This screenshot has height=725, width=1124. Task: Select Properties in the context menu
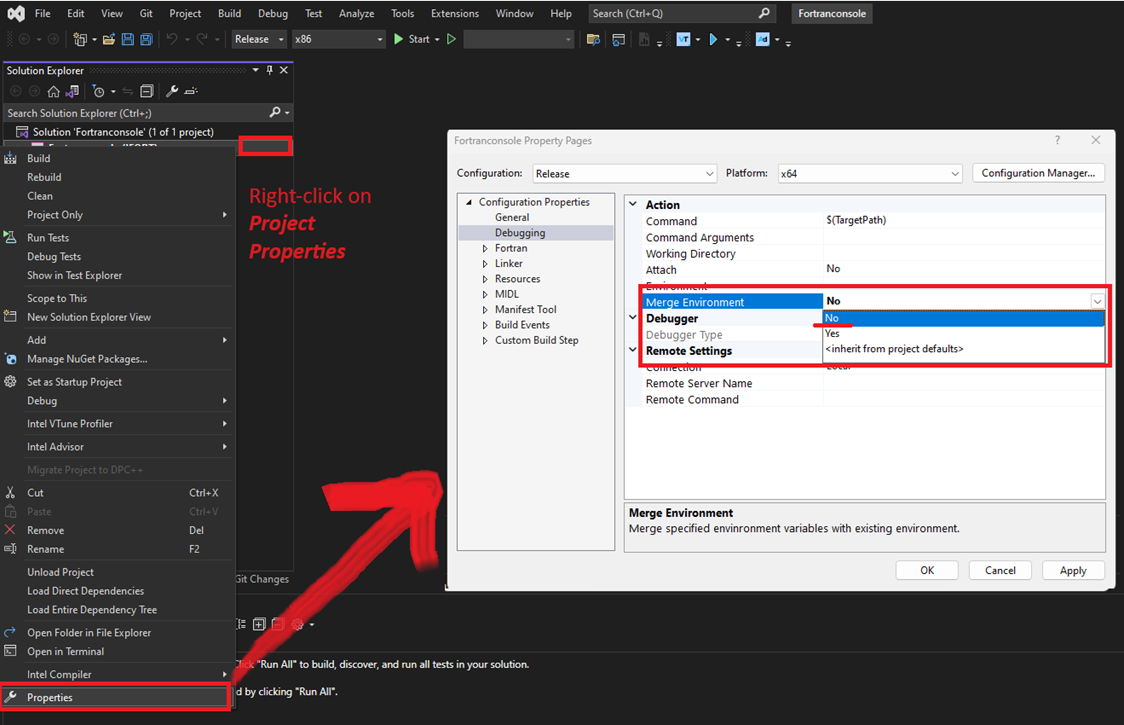(50, 697)
